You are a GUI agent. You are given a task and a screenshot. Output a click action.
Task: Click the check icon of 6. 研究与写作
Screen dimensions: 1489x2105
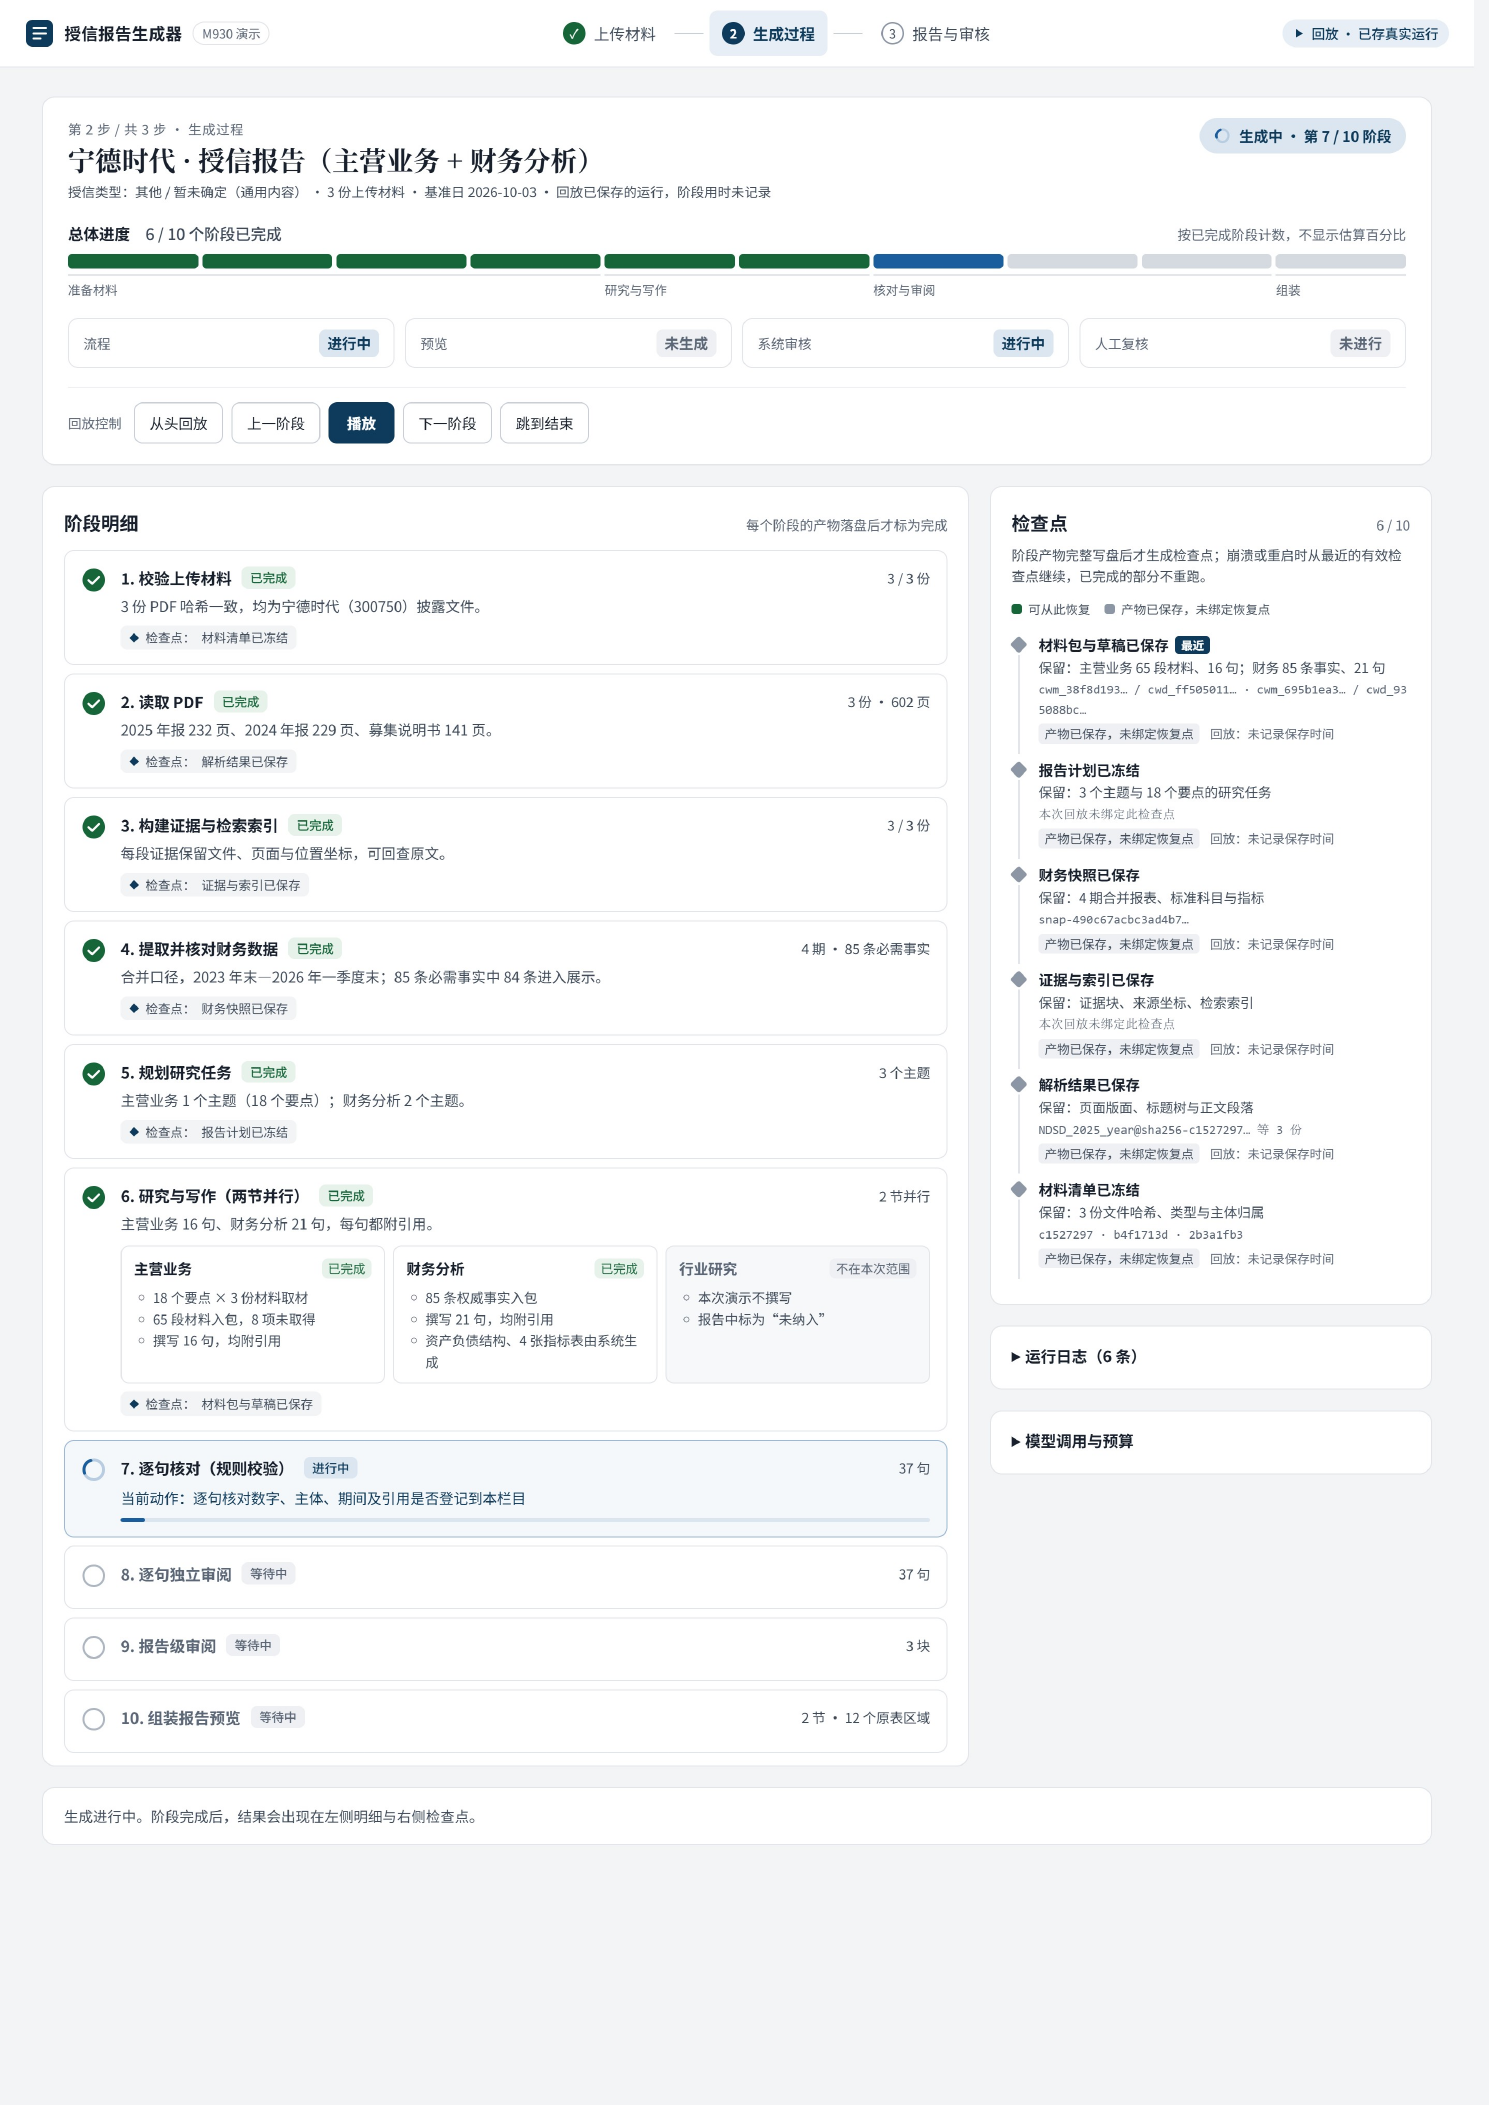click(x=94, y=1197)
